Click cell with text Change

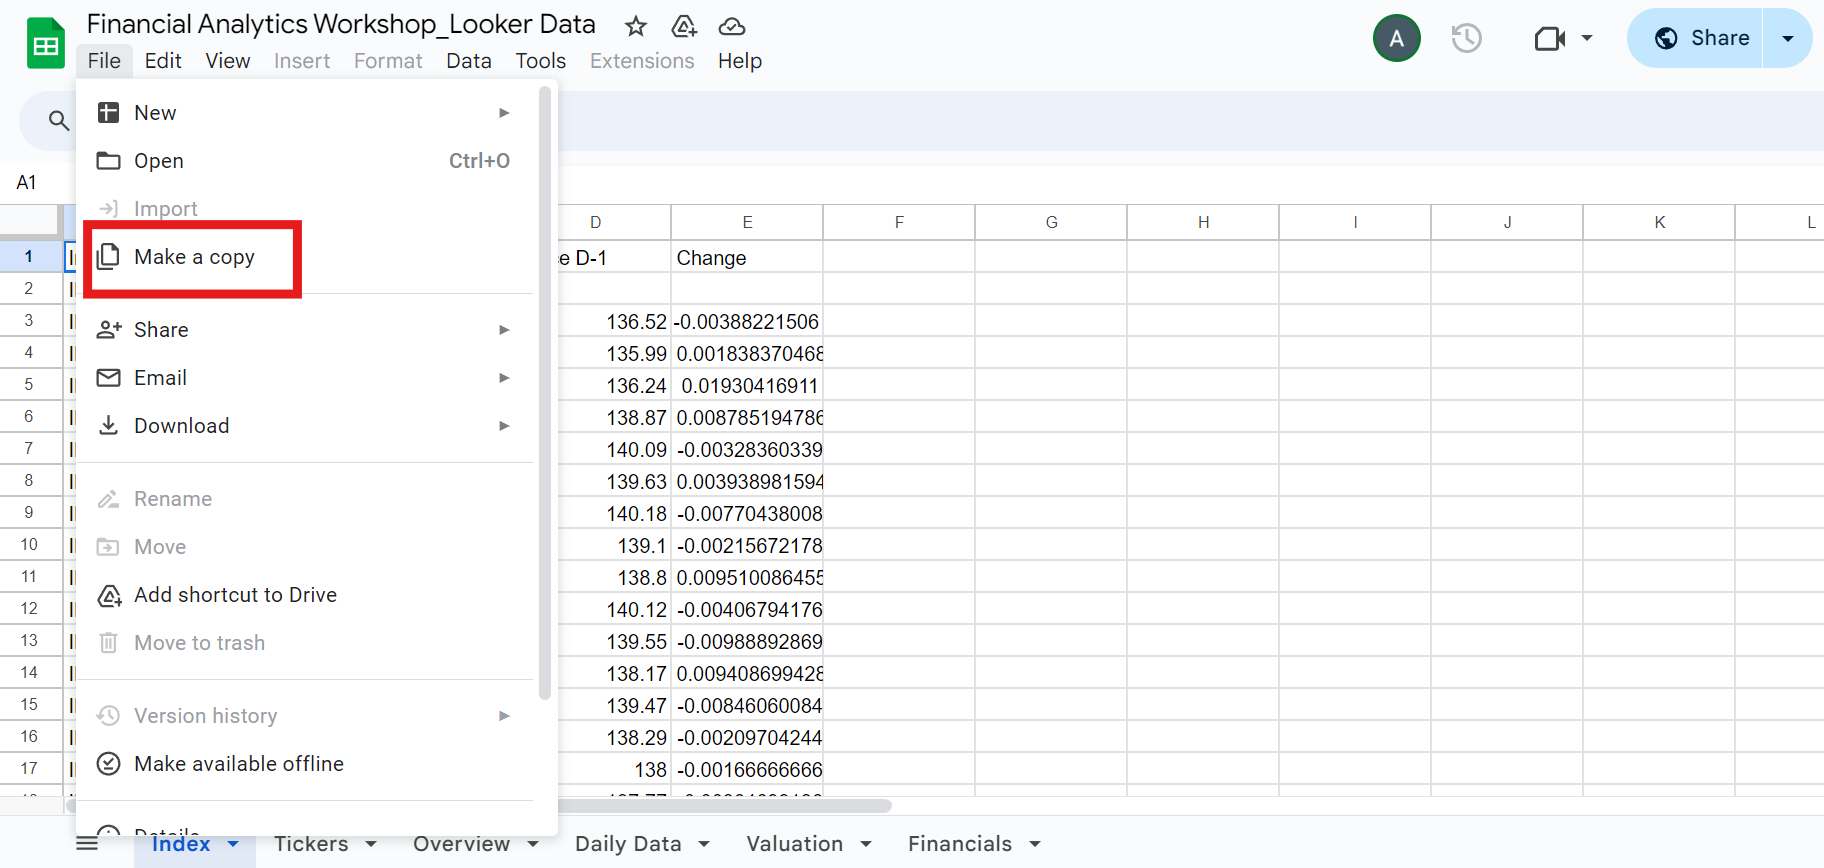(747, 258)
